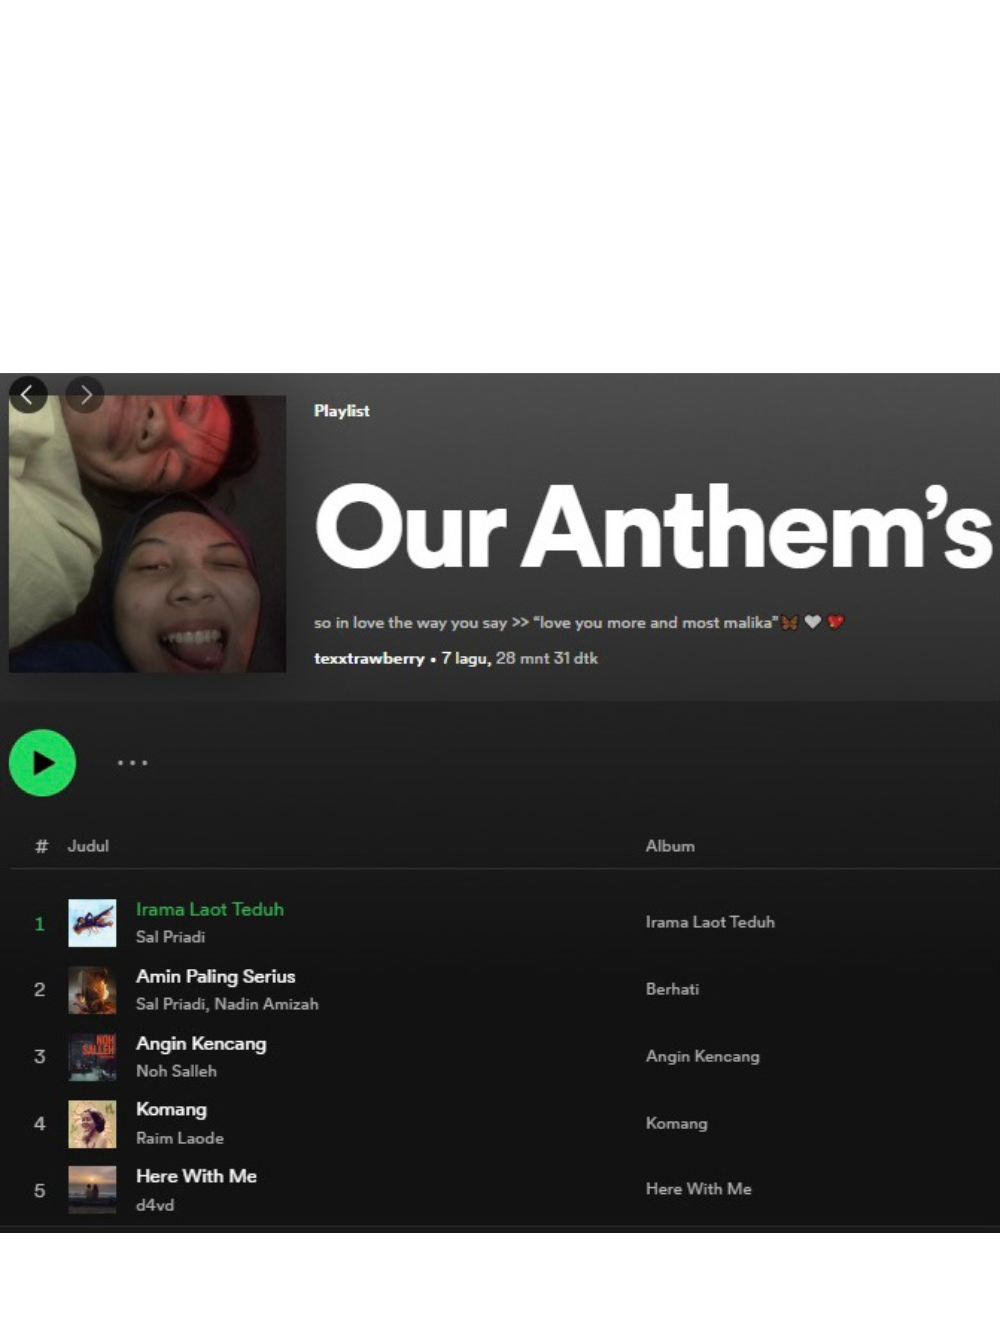Click Amin Paling Serius album art thumbnail
The image size is (1000, 1333).
click(x=92, y=990)
